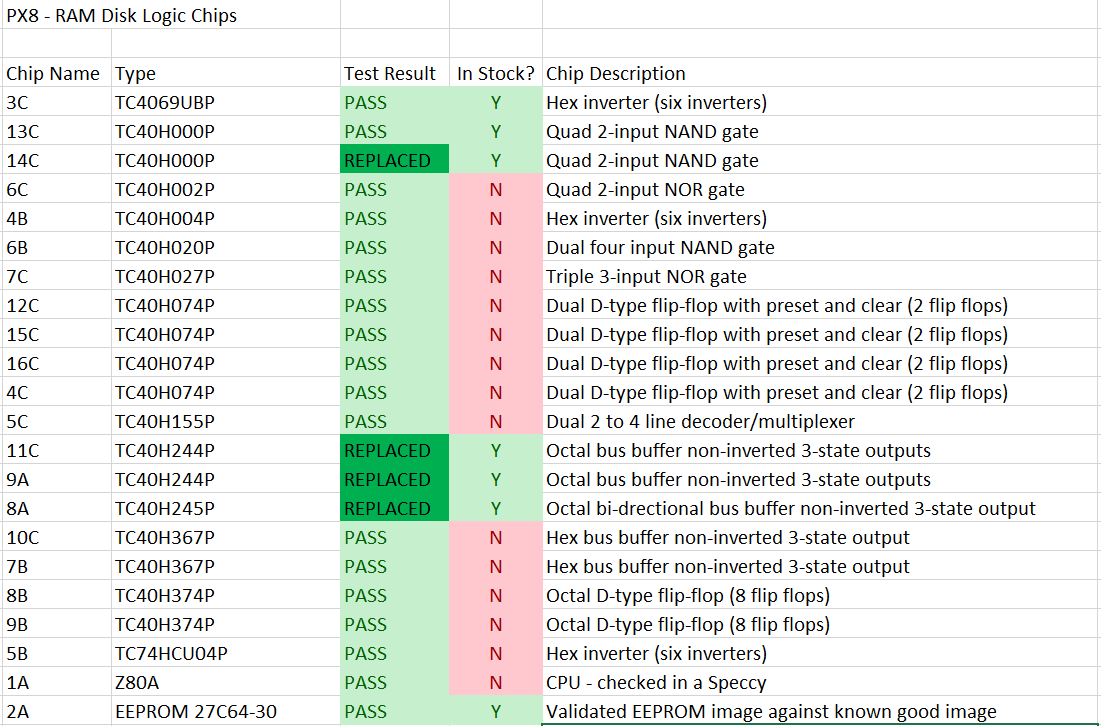Select the TC74HCU04P type cell
Screen dimensions: 1101x726
click(x=225, y=653)
